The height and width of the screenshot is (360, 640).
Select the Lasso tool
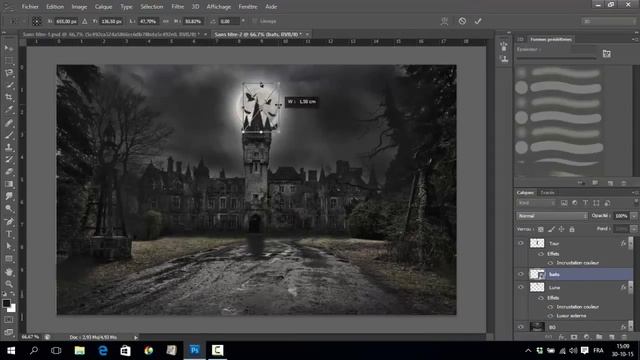[9, 73]
